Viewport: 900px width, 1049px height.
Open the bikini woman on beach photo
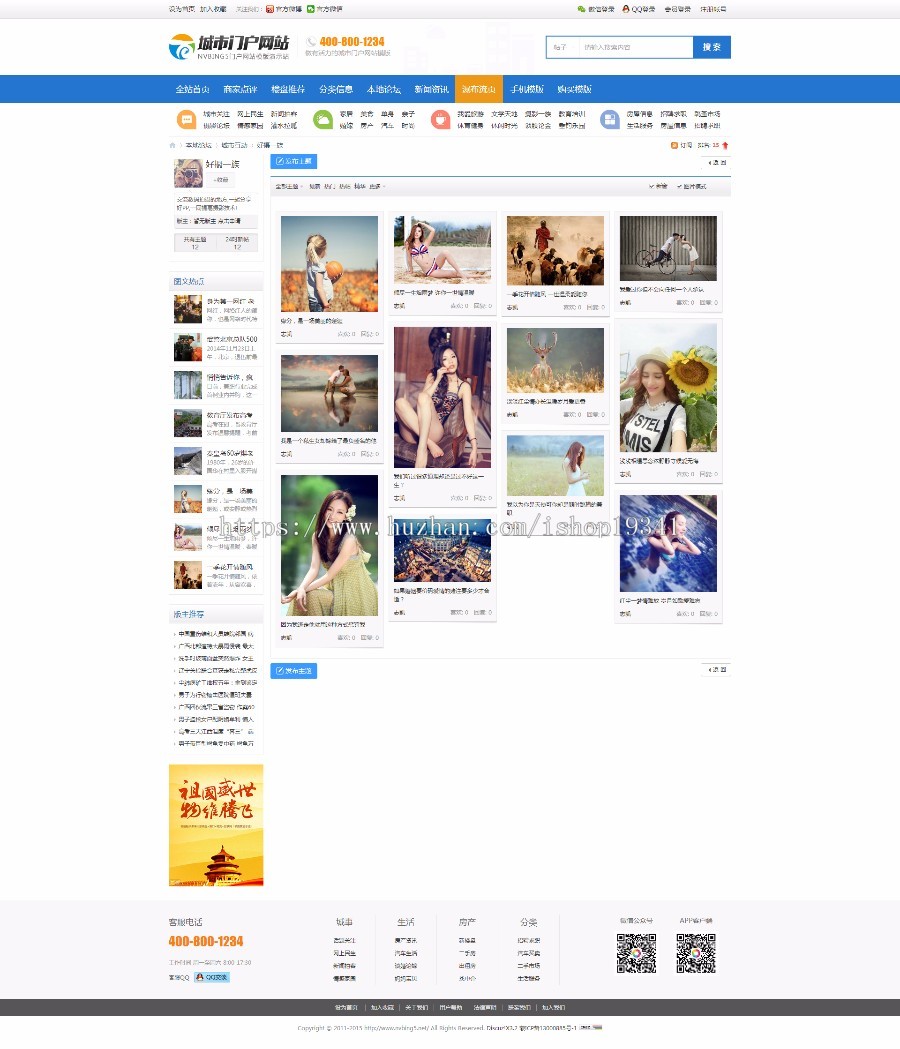[x=442, y=250]
